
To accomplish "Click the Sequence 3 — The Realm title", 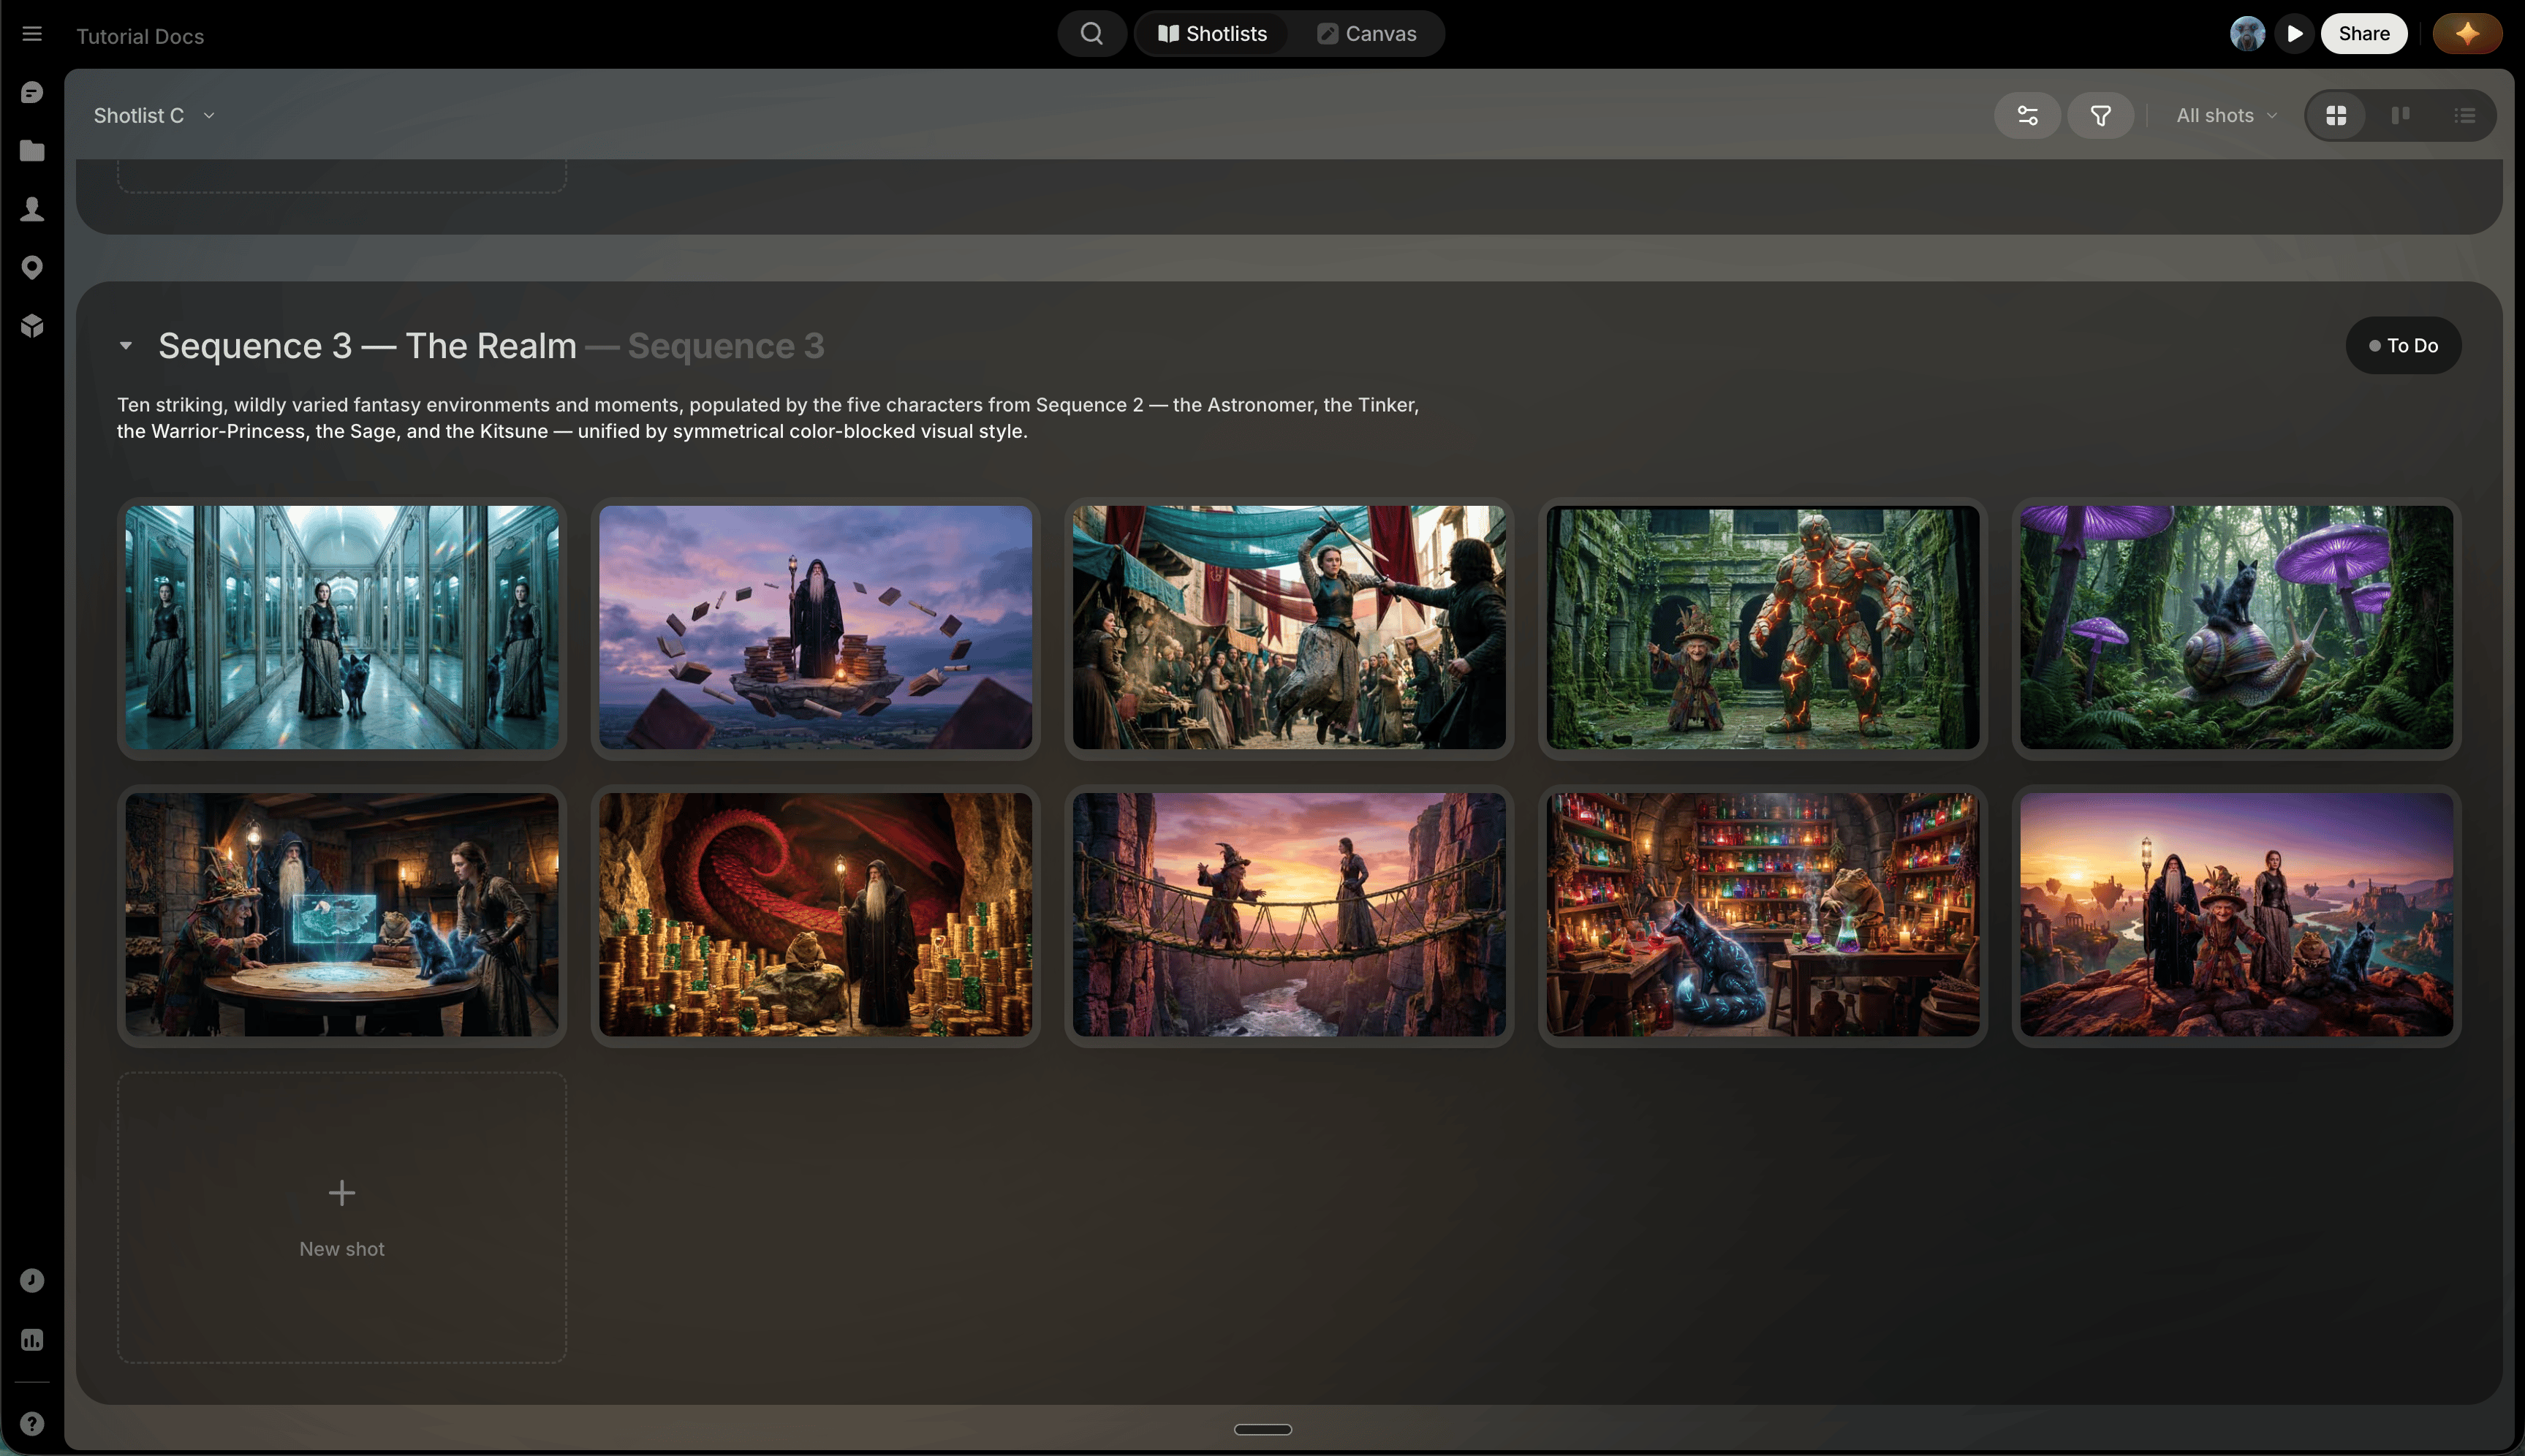I will pos(367,346).
